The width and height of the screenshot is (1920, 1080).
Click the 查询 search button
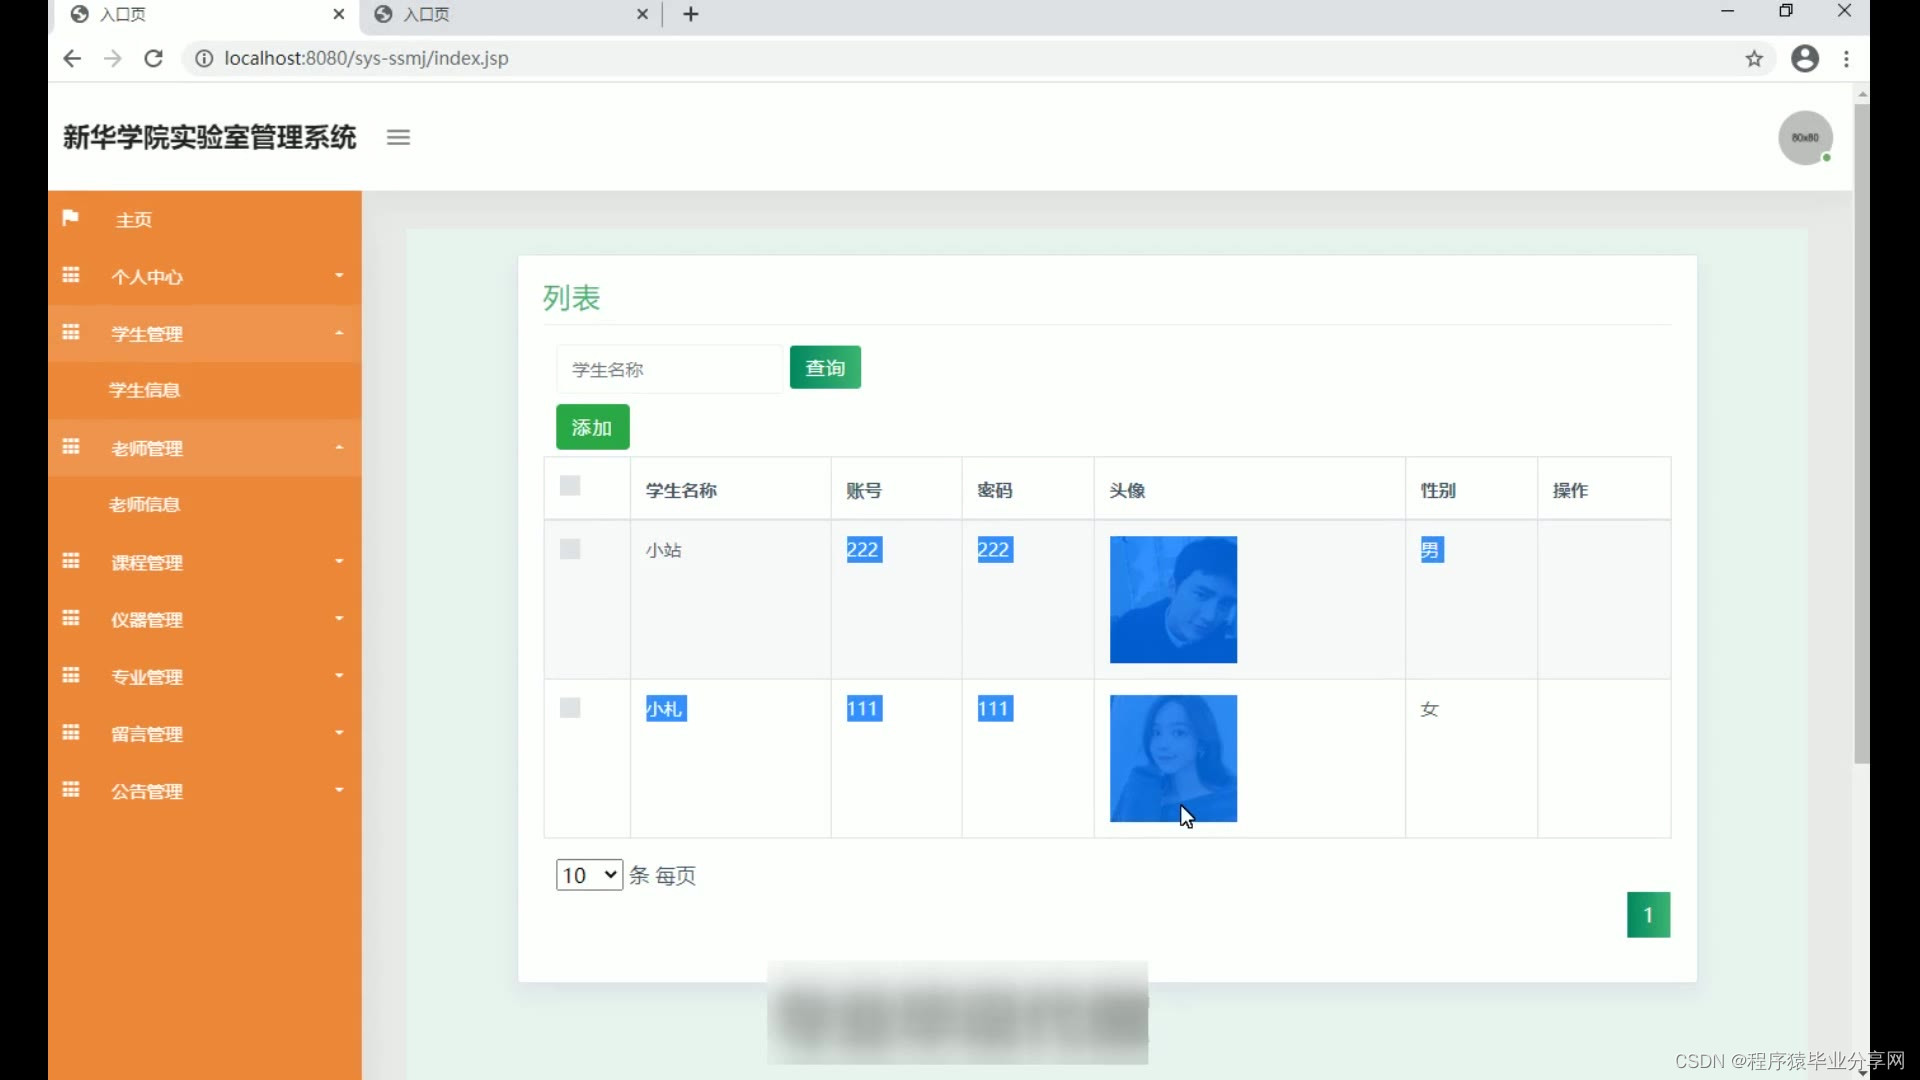[x=825, y=368]
